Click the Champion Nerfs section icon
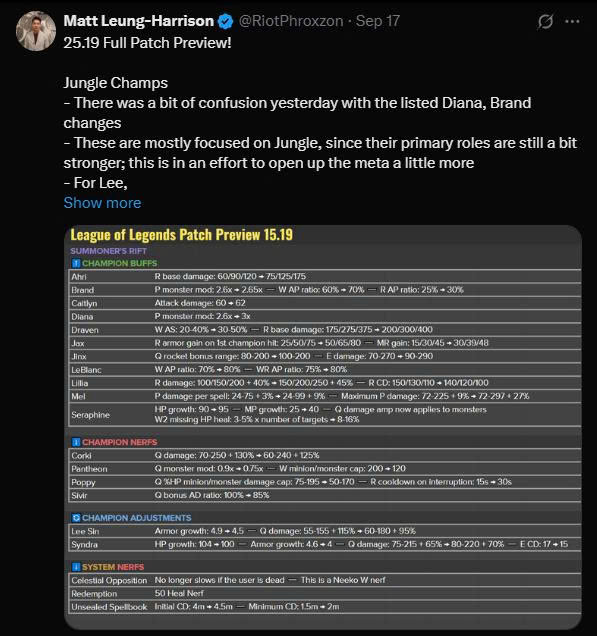 pos(76,442)
